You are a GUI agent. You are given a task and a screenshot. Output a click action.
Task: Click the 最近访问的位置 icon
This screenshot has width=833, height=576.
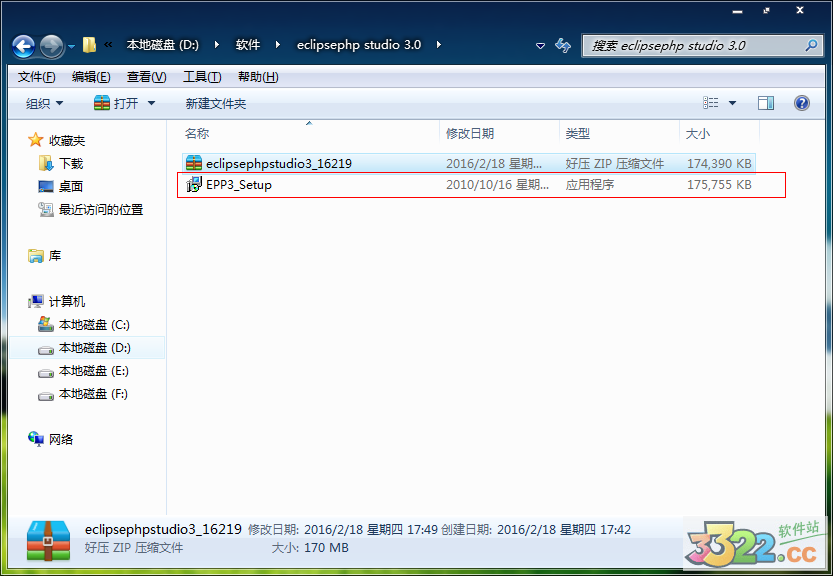(46, 209)
